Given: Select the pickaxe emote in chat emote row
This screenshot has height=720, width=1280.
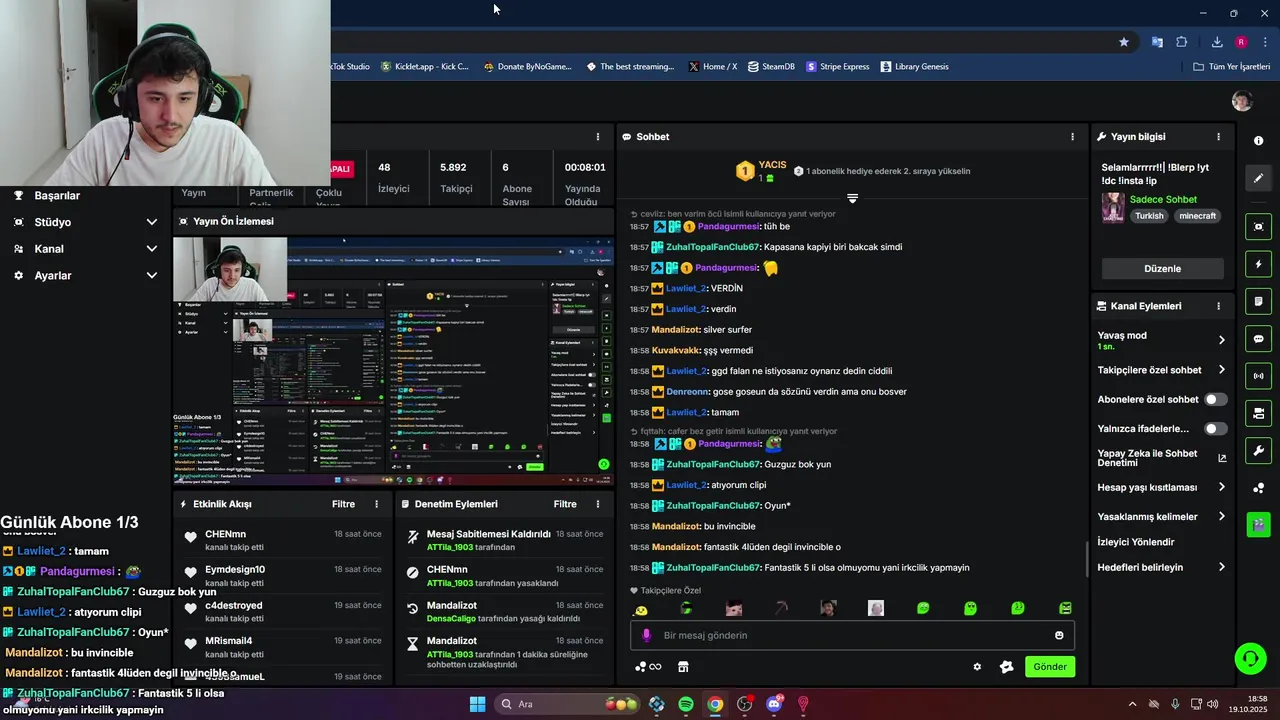Looking at the screenshot, I should (782, 608).
